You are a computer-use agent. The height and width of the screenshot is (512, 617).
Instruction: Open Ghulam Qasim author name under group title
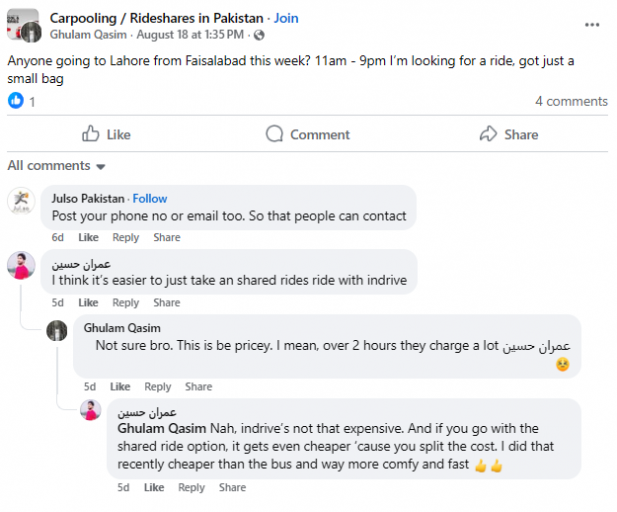tap(88, 35)
